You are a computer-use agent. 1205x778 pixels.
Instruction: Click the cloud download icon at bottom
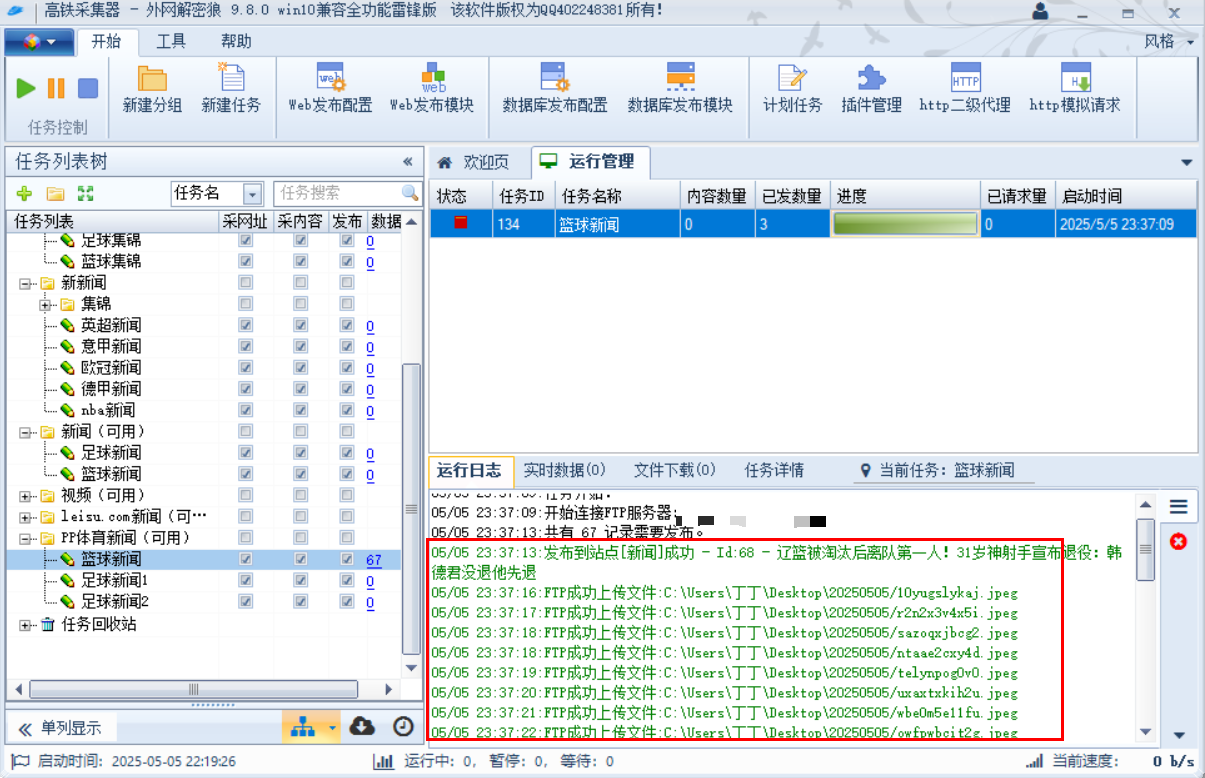point(362,727)
